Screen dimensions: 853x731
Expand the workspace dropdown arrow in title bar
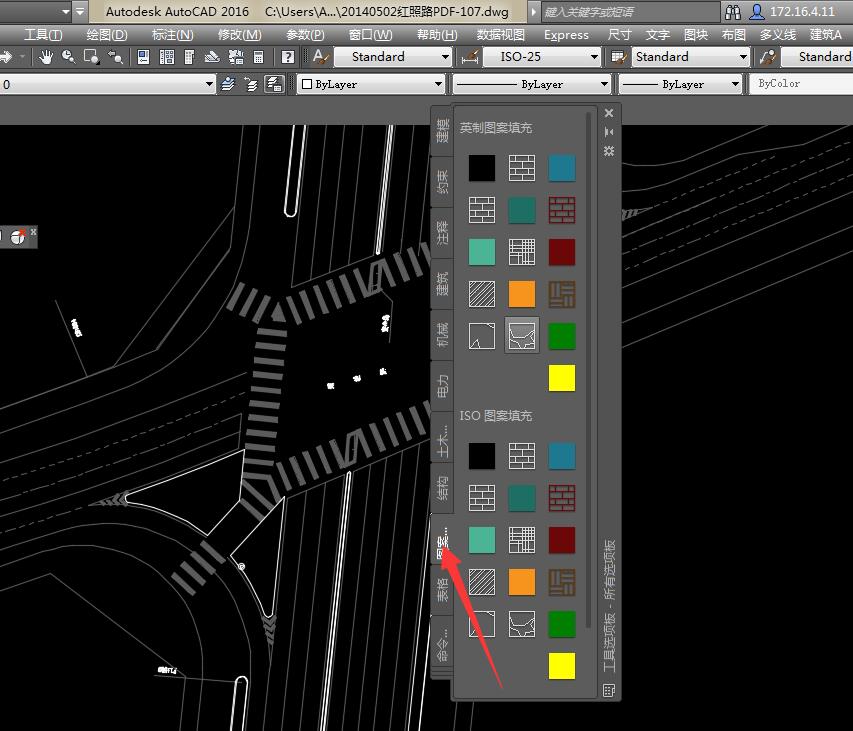click(66, 11)
